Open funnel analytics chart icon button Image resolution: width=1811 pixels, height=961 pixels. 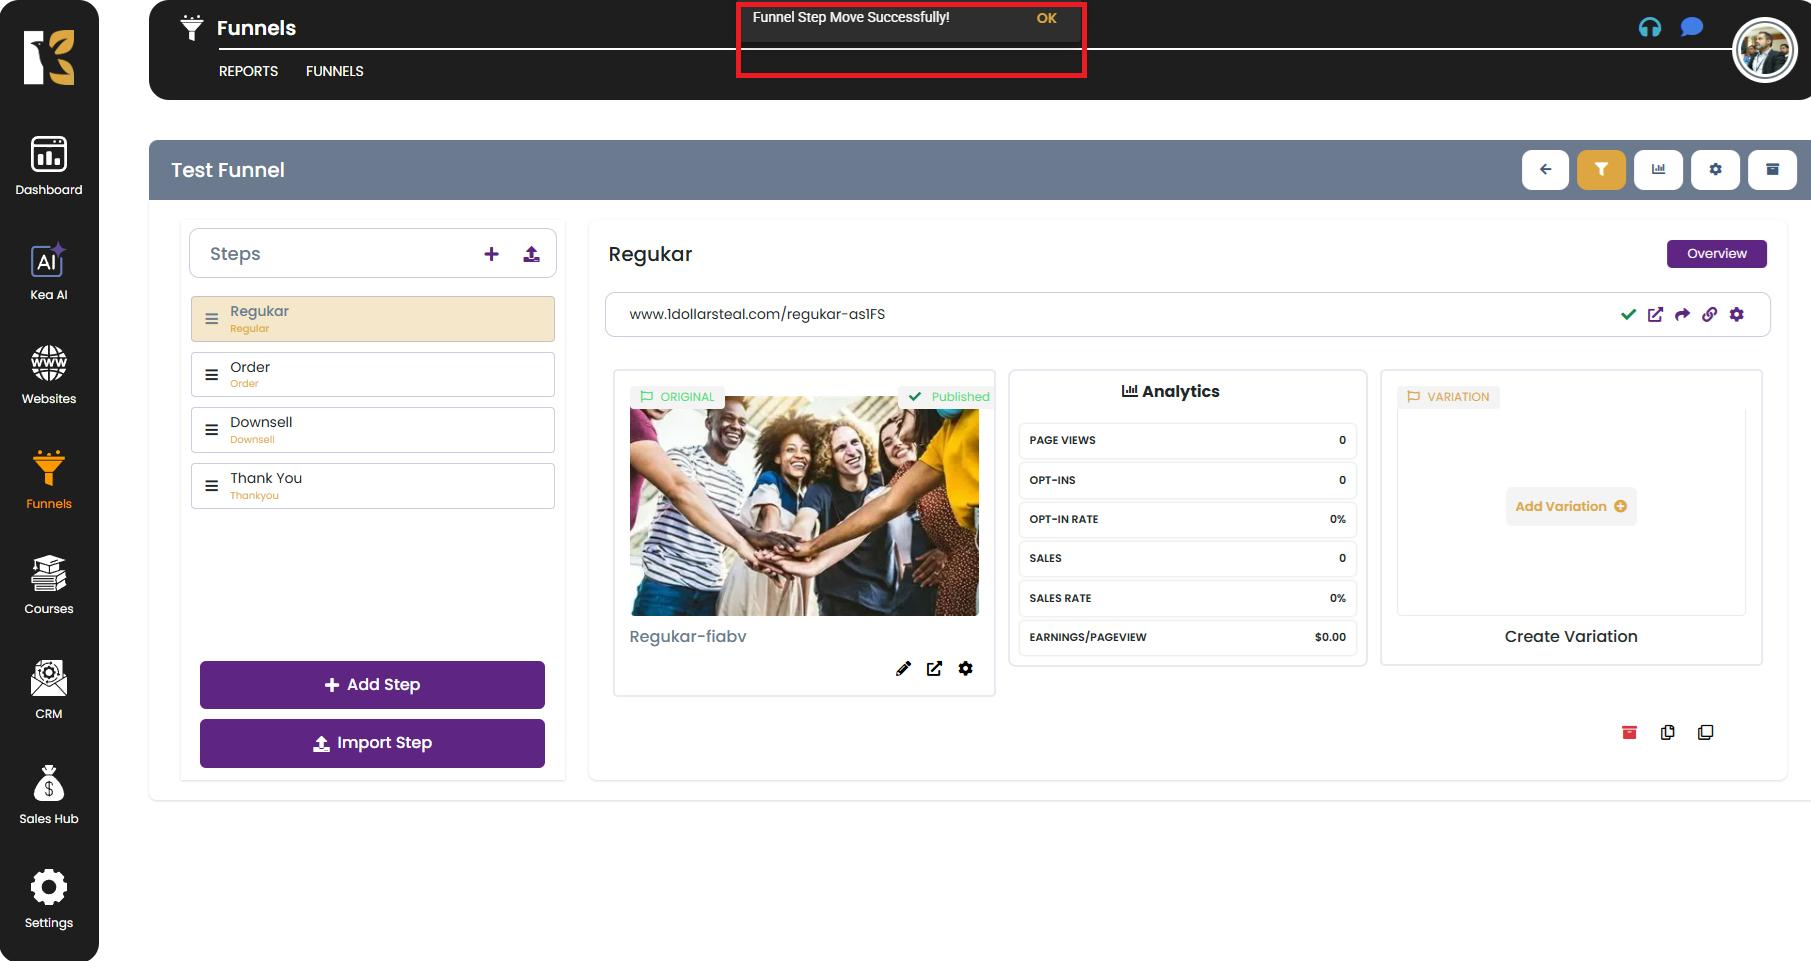(x=1658, y=170)
